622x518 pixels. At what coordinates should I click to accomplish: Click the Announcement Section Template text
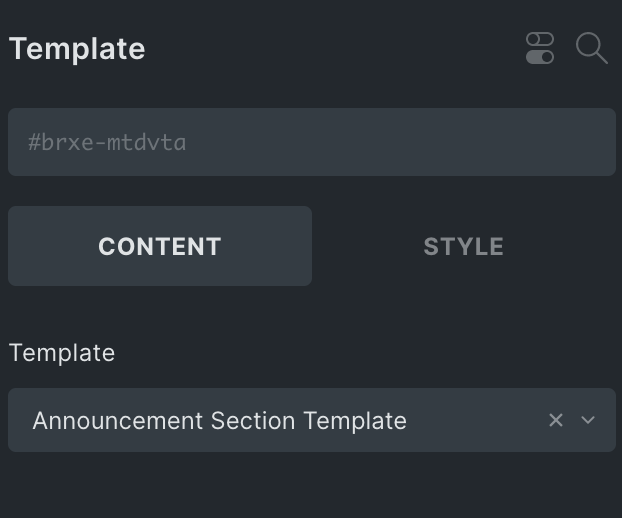tap(220, 420)
